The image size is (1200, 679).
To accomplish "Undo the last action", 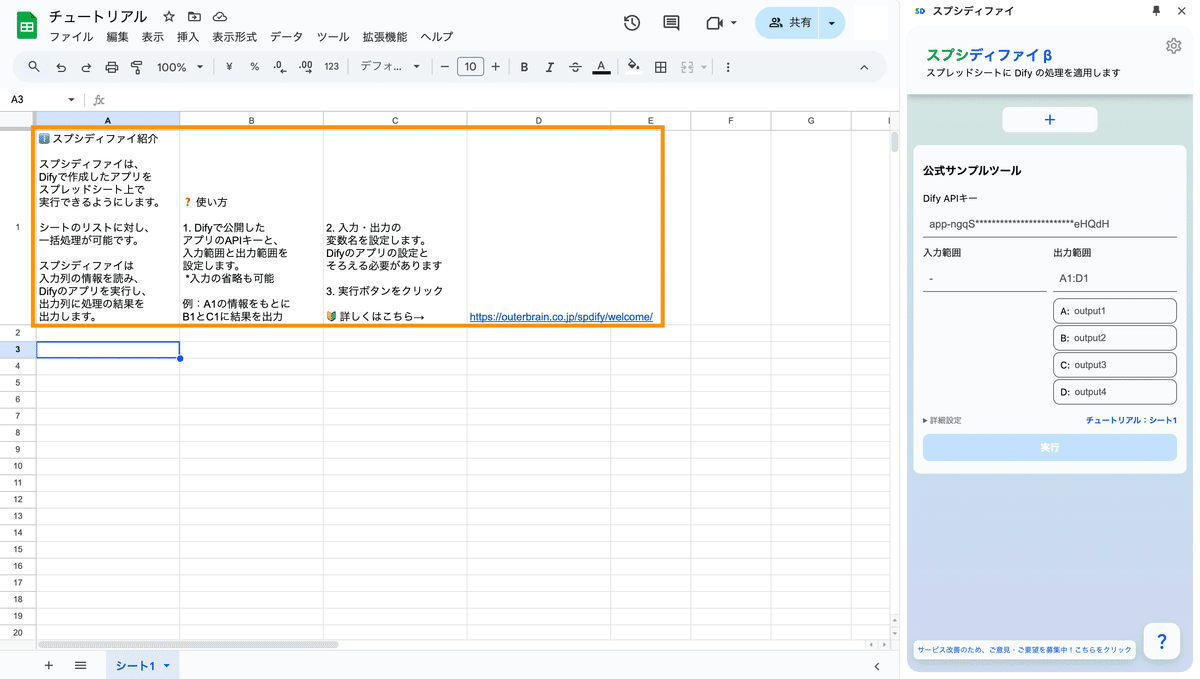I will click(61, 67).
